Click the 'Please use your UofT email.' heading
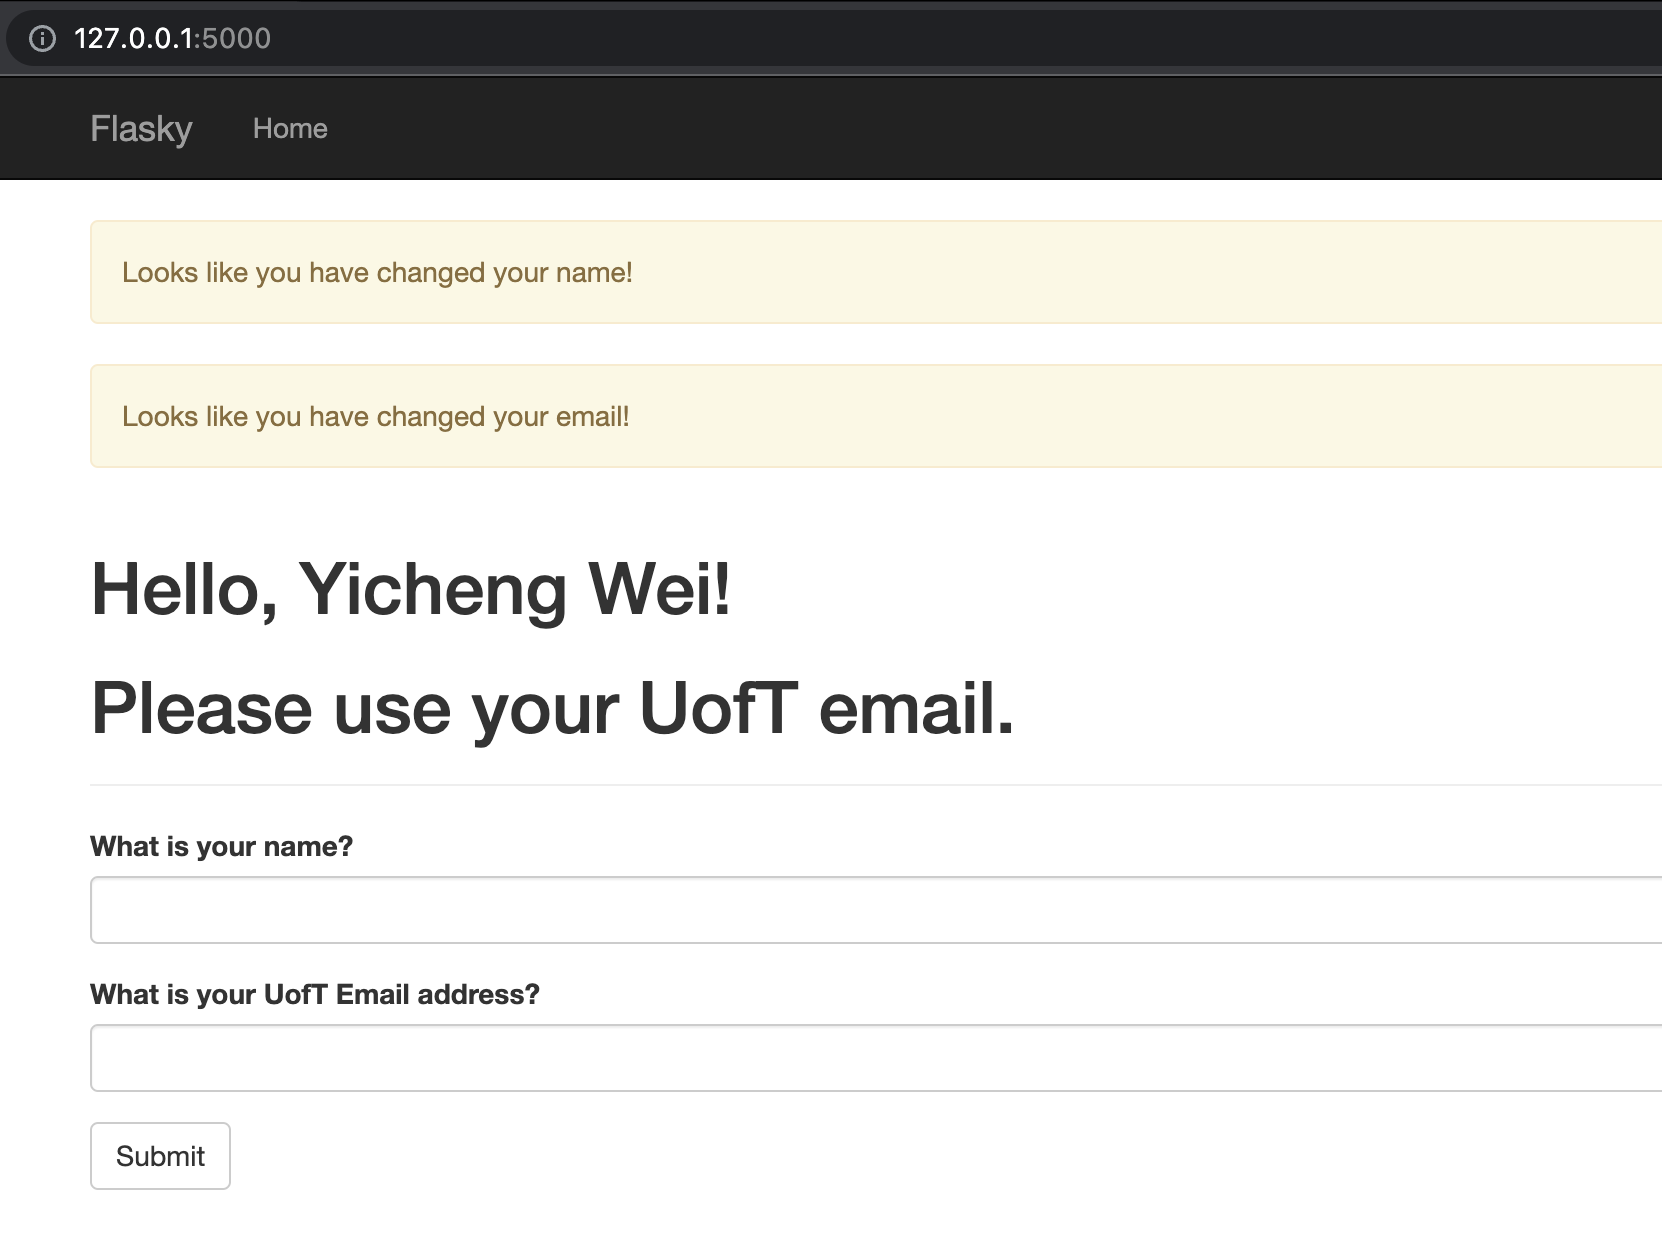The image size is (1662, 1252). 552,709
